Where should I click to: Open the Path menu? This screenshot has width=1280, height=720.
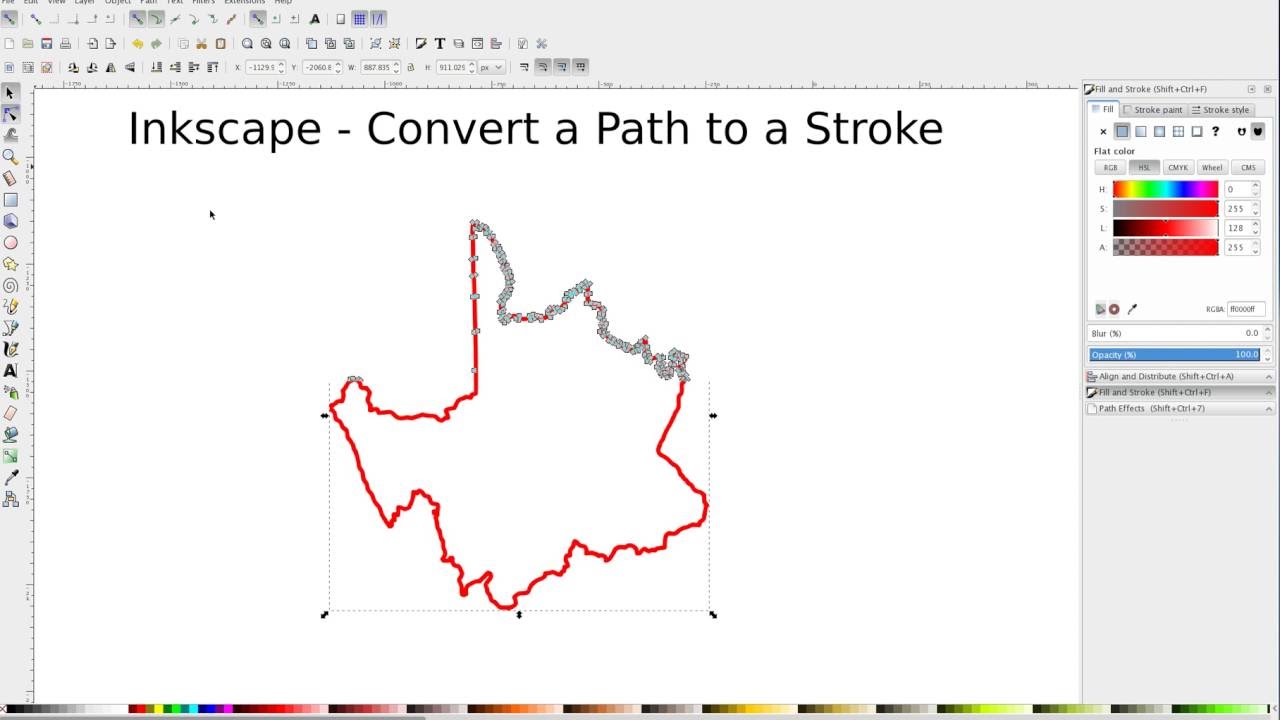pos(148,2)
